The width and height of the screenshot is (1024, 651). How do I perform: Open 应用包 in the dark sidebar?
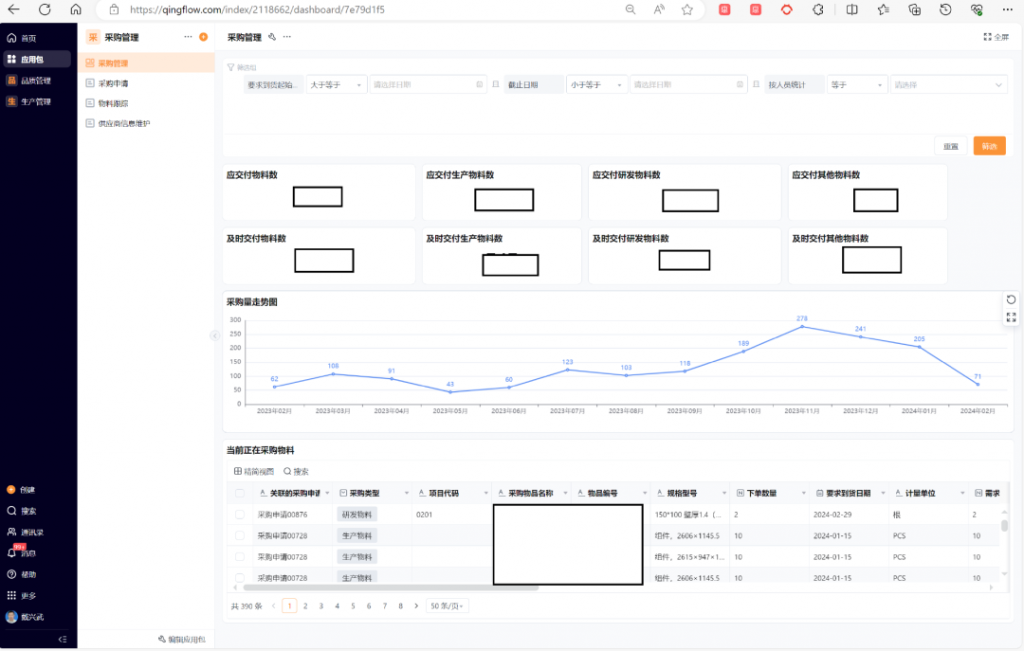point(37,59)
